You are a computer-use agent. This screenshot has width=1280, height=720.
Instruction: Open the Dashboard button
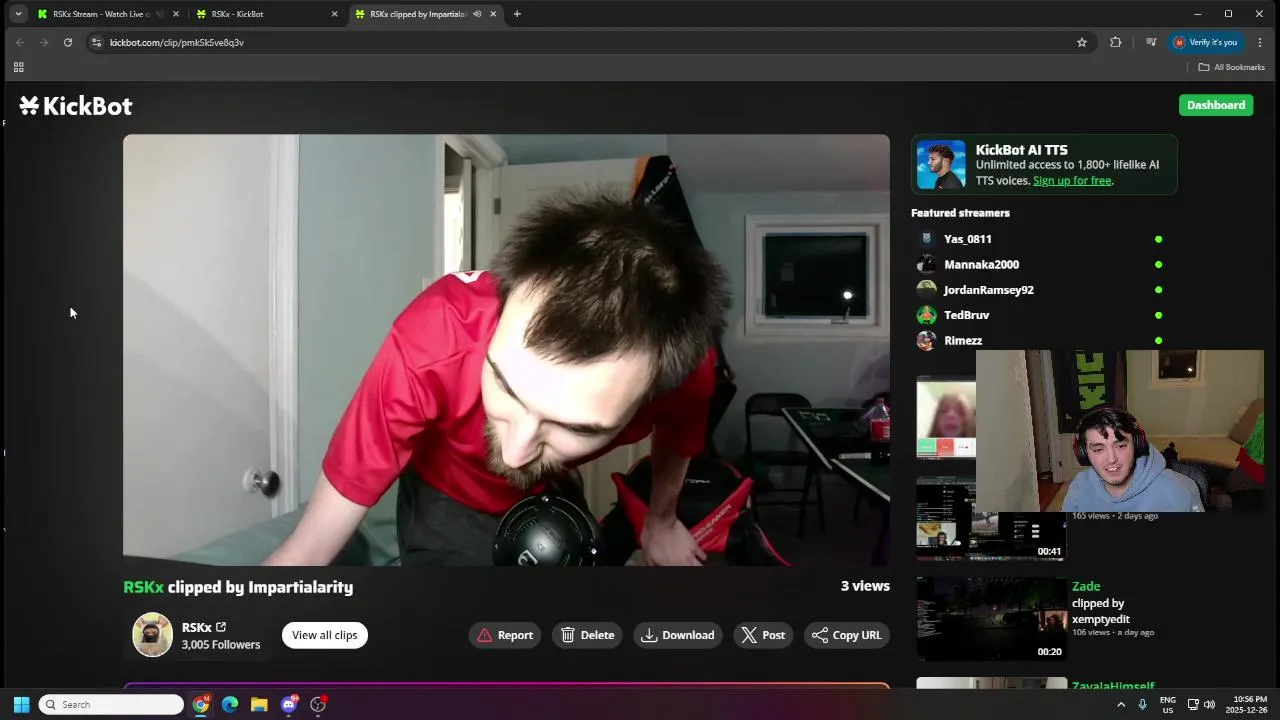[x=1216, y=105]
